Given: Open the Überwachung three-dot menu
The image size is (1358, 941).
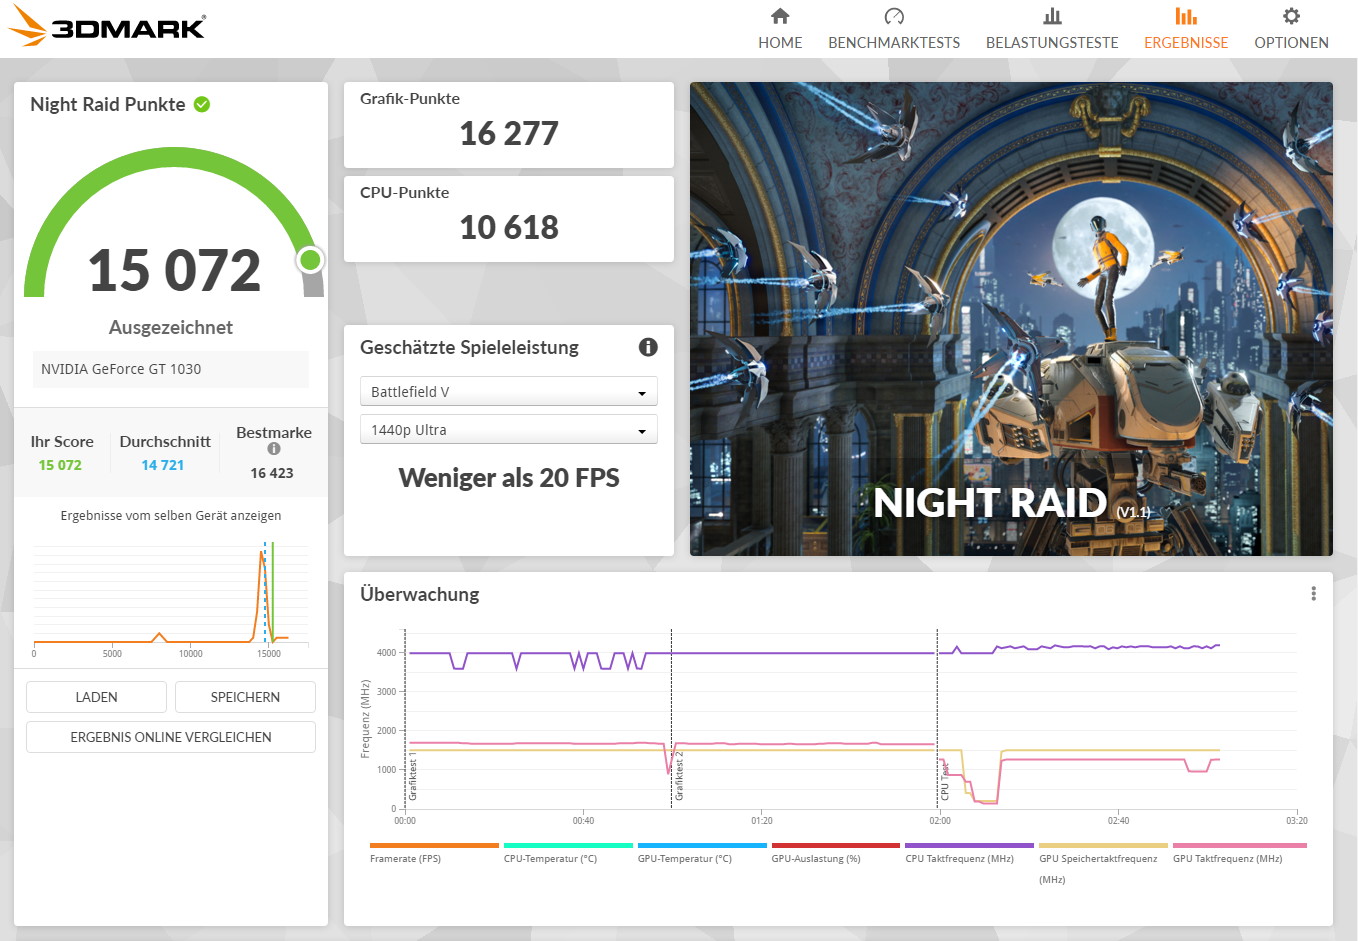Looking at the screenshot, I should point(1313,592).
